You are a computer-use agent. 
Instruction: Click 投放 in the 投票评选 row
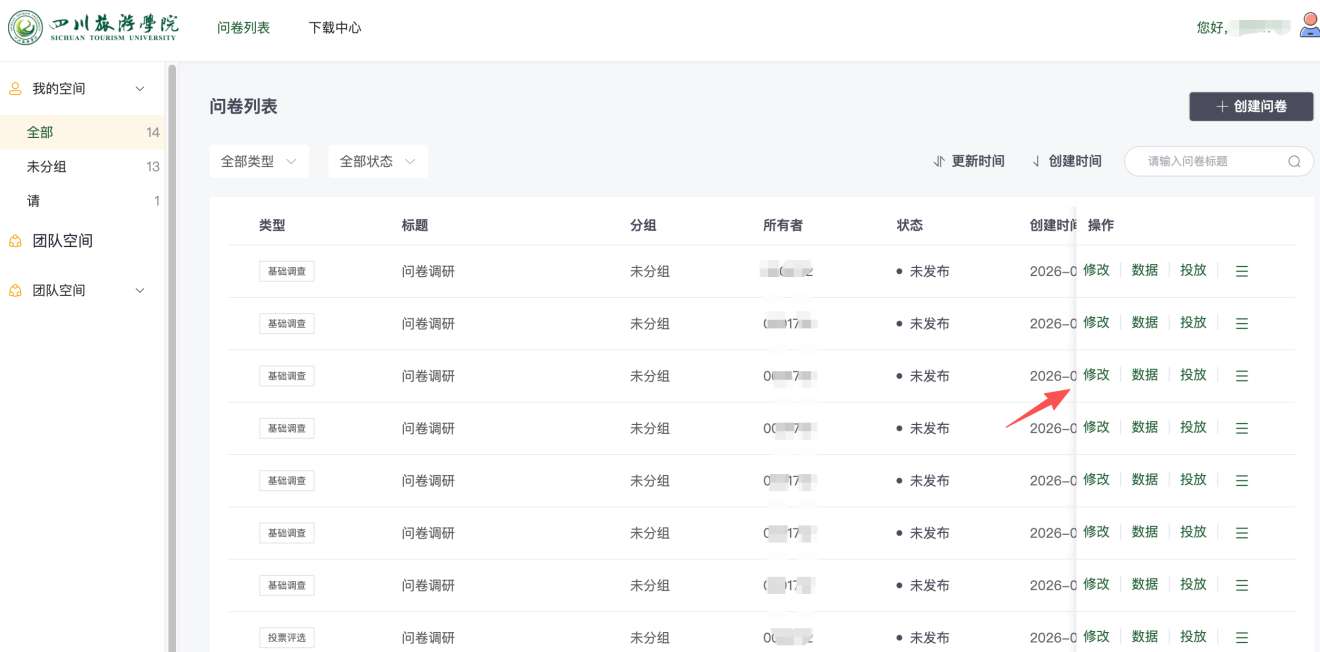click(x=1193, y=636)
